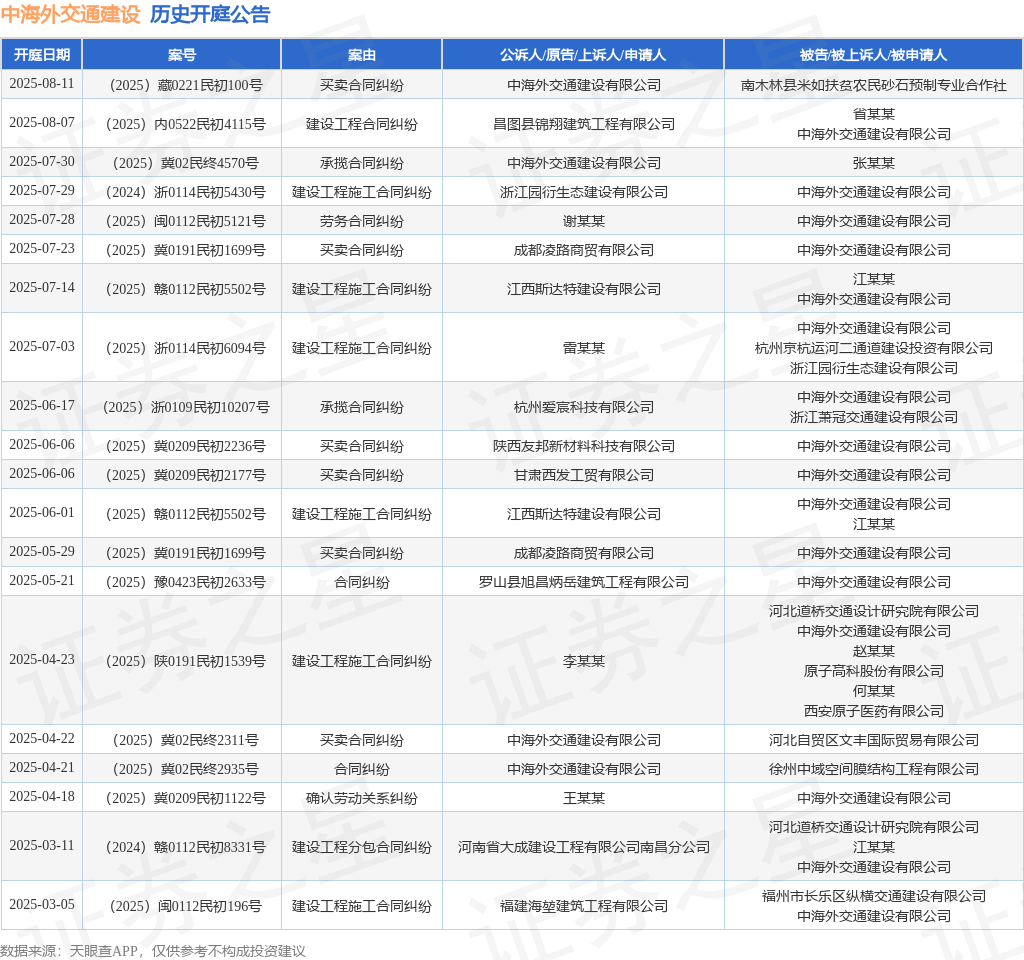Image resolution: width=1024 pixels, height=960 pixels.
Task: Select the date 2025-06-17
Action: (42, 406)
